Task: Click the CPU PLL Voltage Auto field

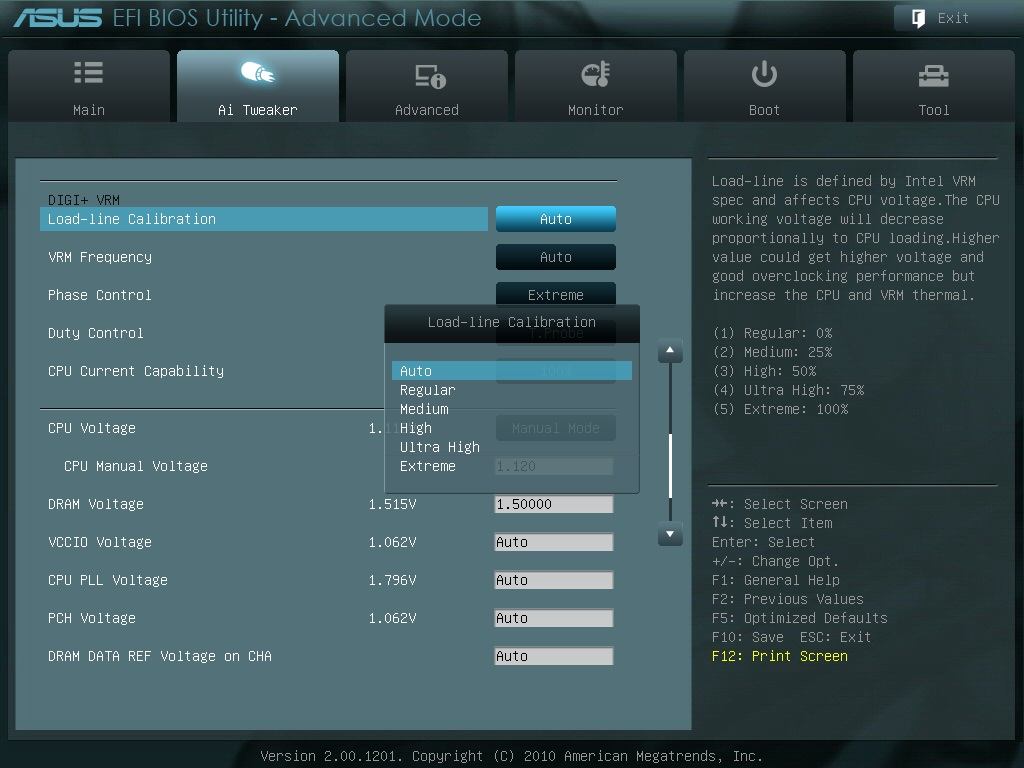Action: click(x=554, y=580)
